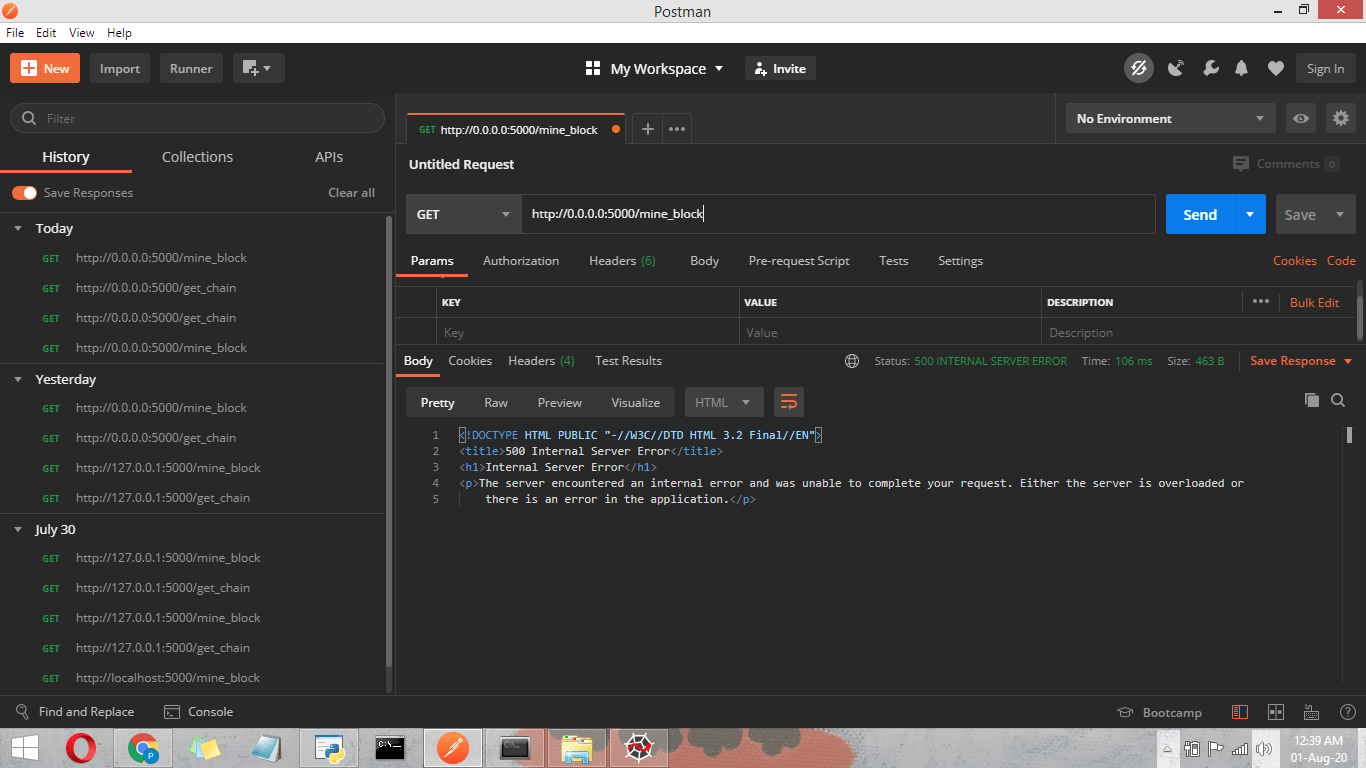Click the capture requests satellite icon
This screenshot has height=768, width=1366.
(1176, 68)
